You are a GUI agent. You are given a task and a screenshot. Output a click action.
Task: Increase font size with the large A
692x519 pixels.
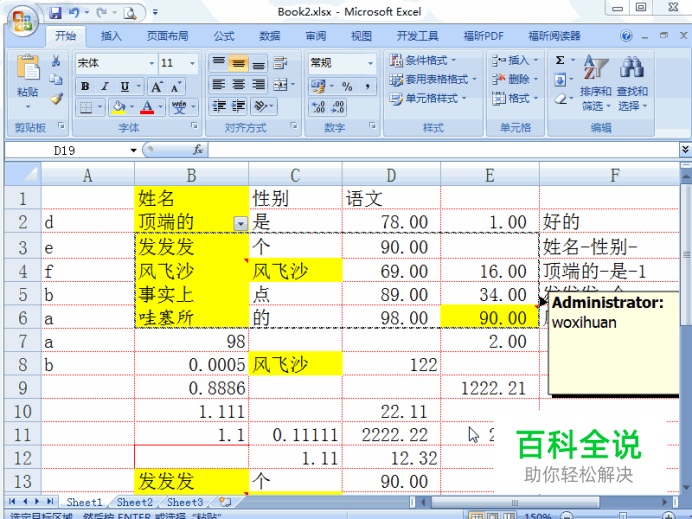tap(157, 86)
